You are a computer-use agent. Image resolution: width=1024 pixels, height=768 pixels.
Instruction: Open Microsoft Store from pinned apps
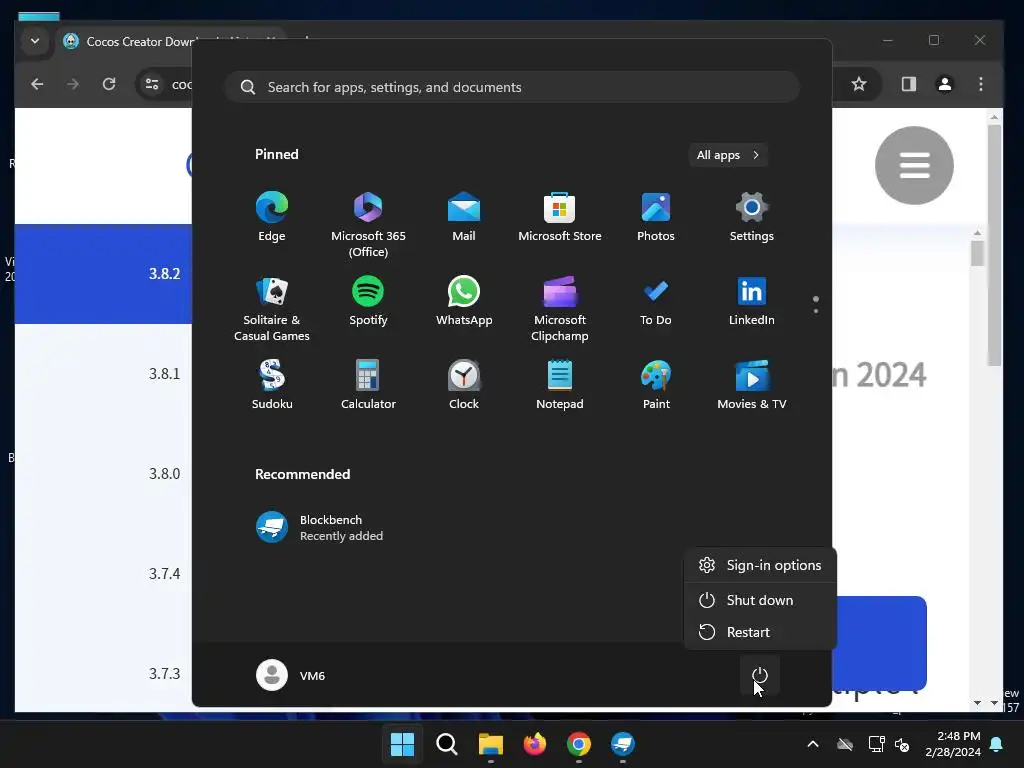tap(560, 217)
